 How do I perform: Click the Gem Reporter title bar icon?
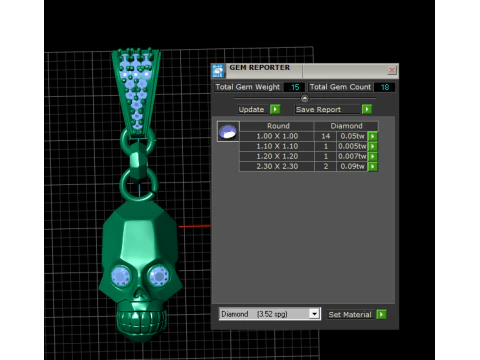point(218,71)
